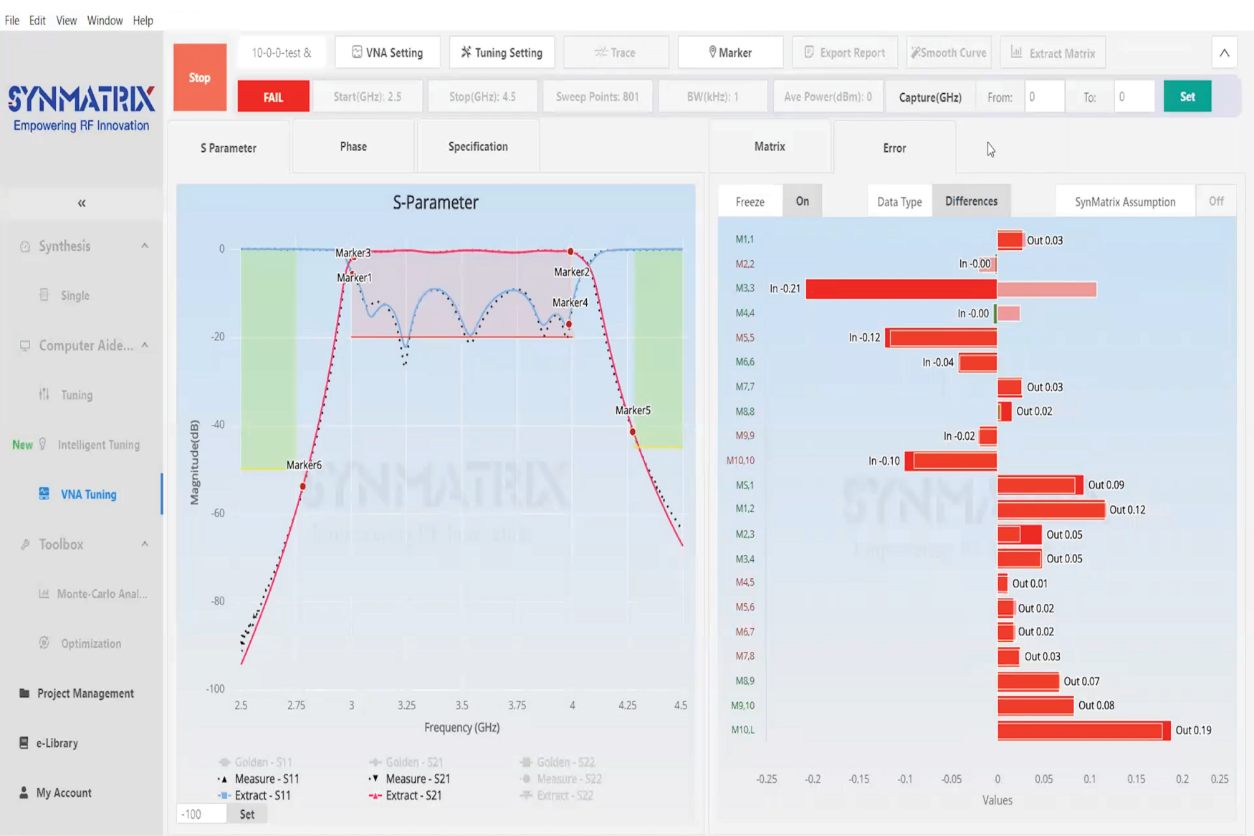Click the Capture From input field
This screenshot has height=836, width=1254.
(x=1044, y=97)
